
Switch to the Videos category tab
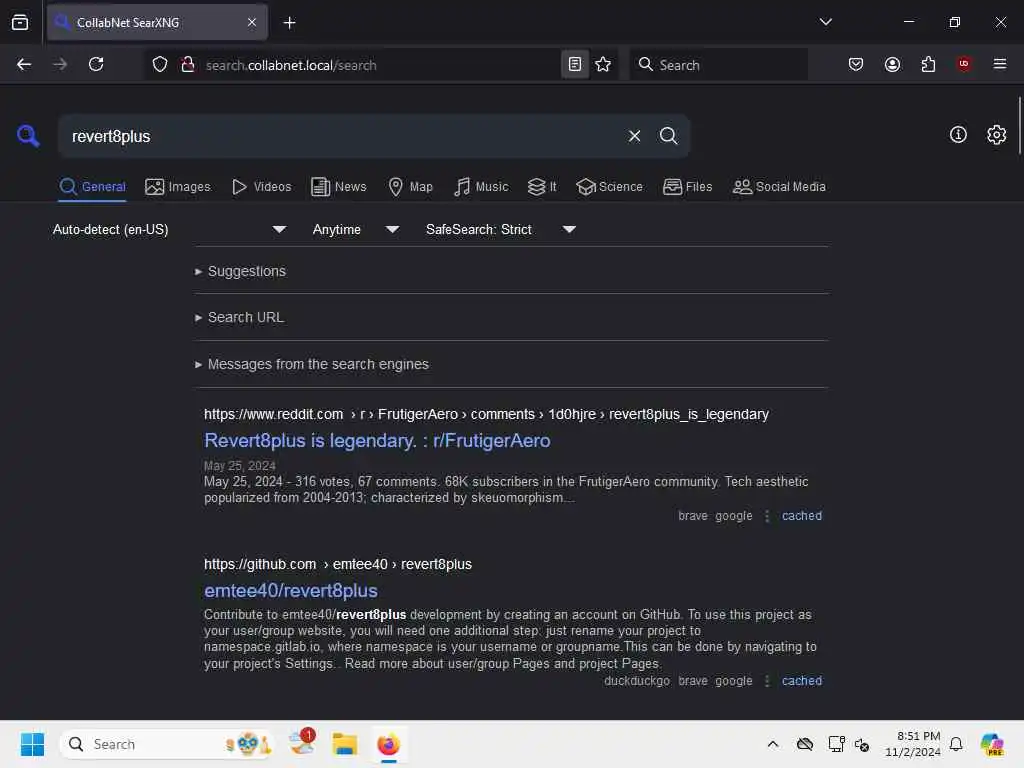pyautogui.click(x=262, y=187)
